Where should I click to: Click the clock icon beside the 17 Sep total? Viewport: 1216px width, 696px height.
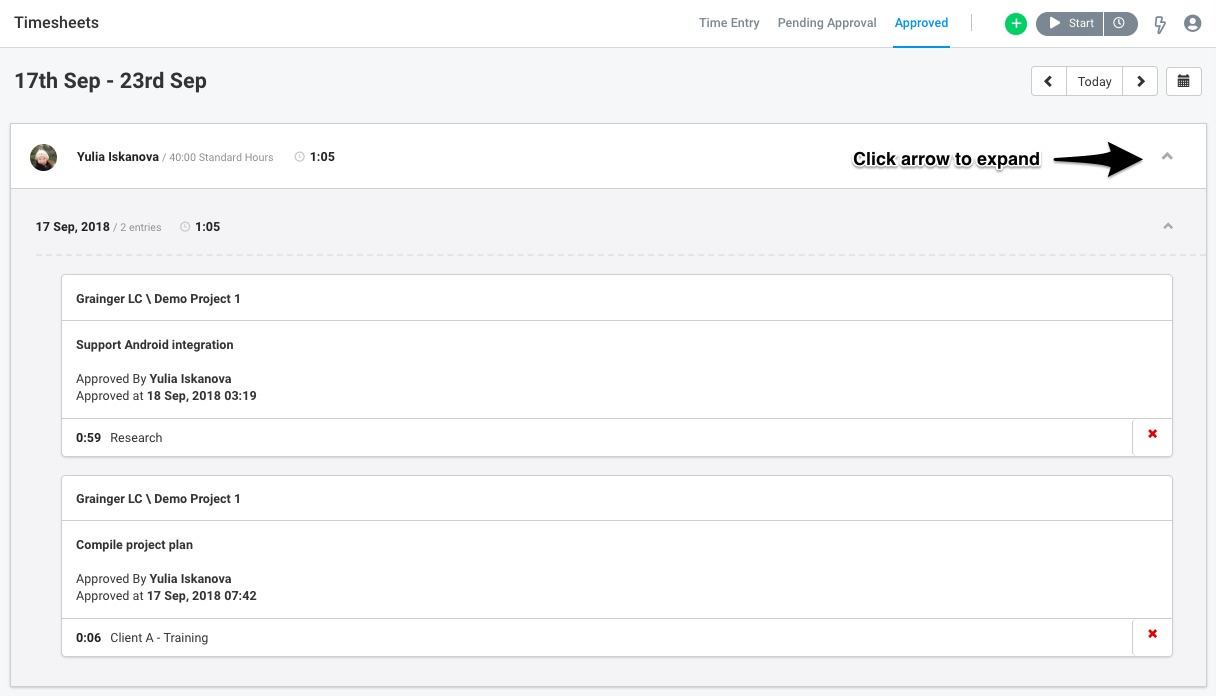[185, 227]
